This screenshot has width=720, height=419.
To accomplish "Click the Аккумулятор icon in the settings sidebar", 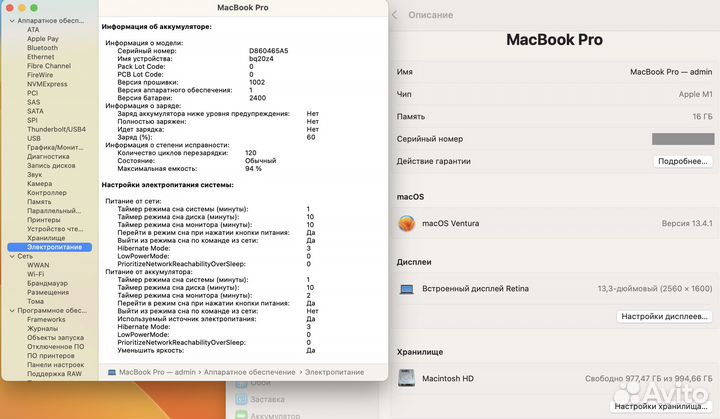I will coord(241,415).
